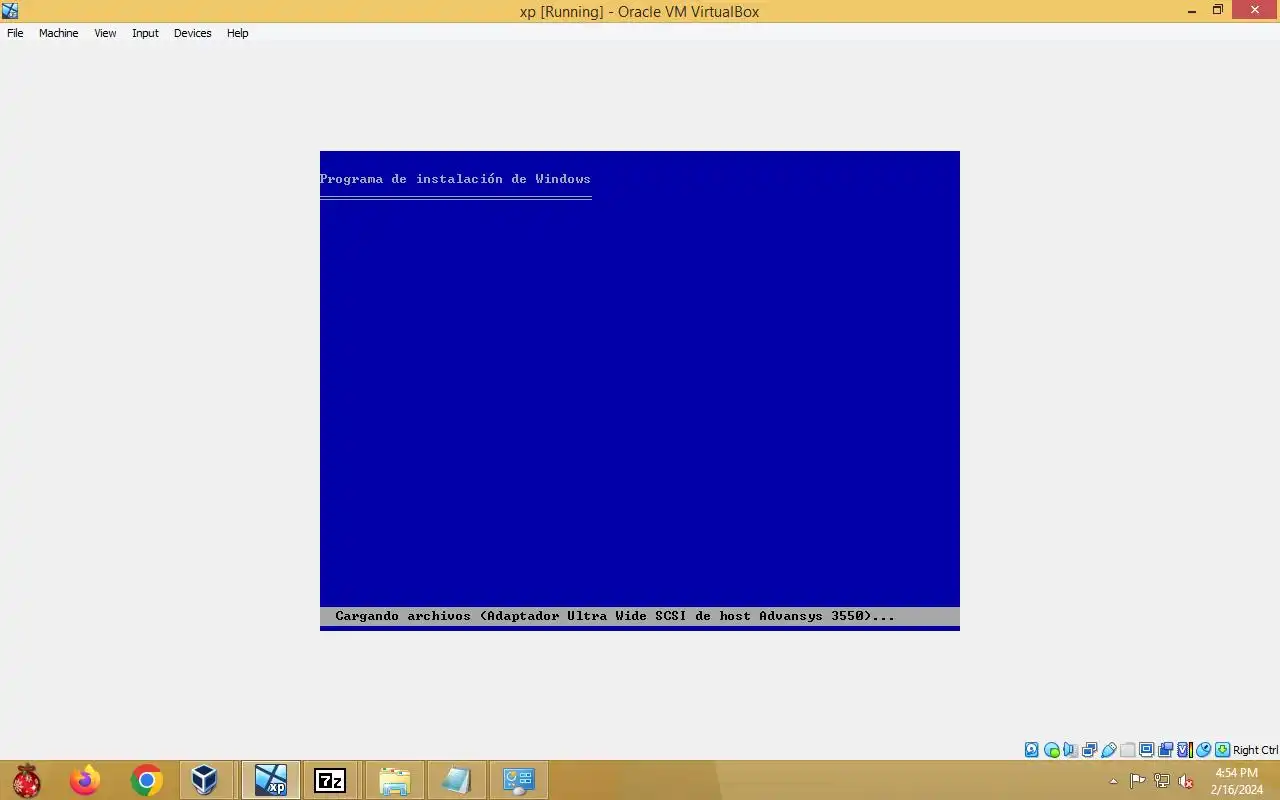The height and width of the screenshot is (800, 1280).
Task: Open the Help menu
Action: pos(237,33)
